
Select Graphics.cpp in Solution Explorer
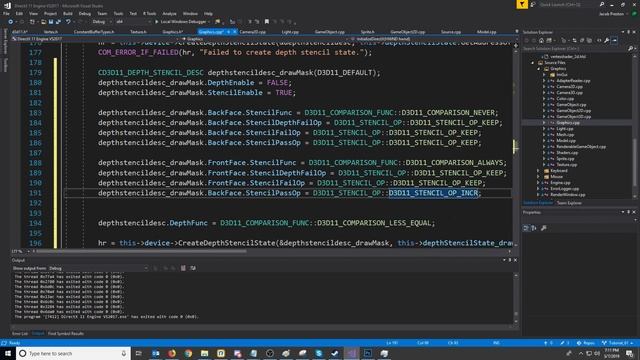(568, 122)
